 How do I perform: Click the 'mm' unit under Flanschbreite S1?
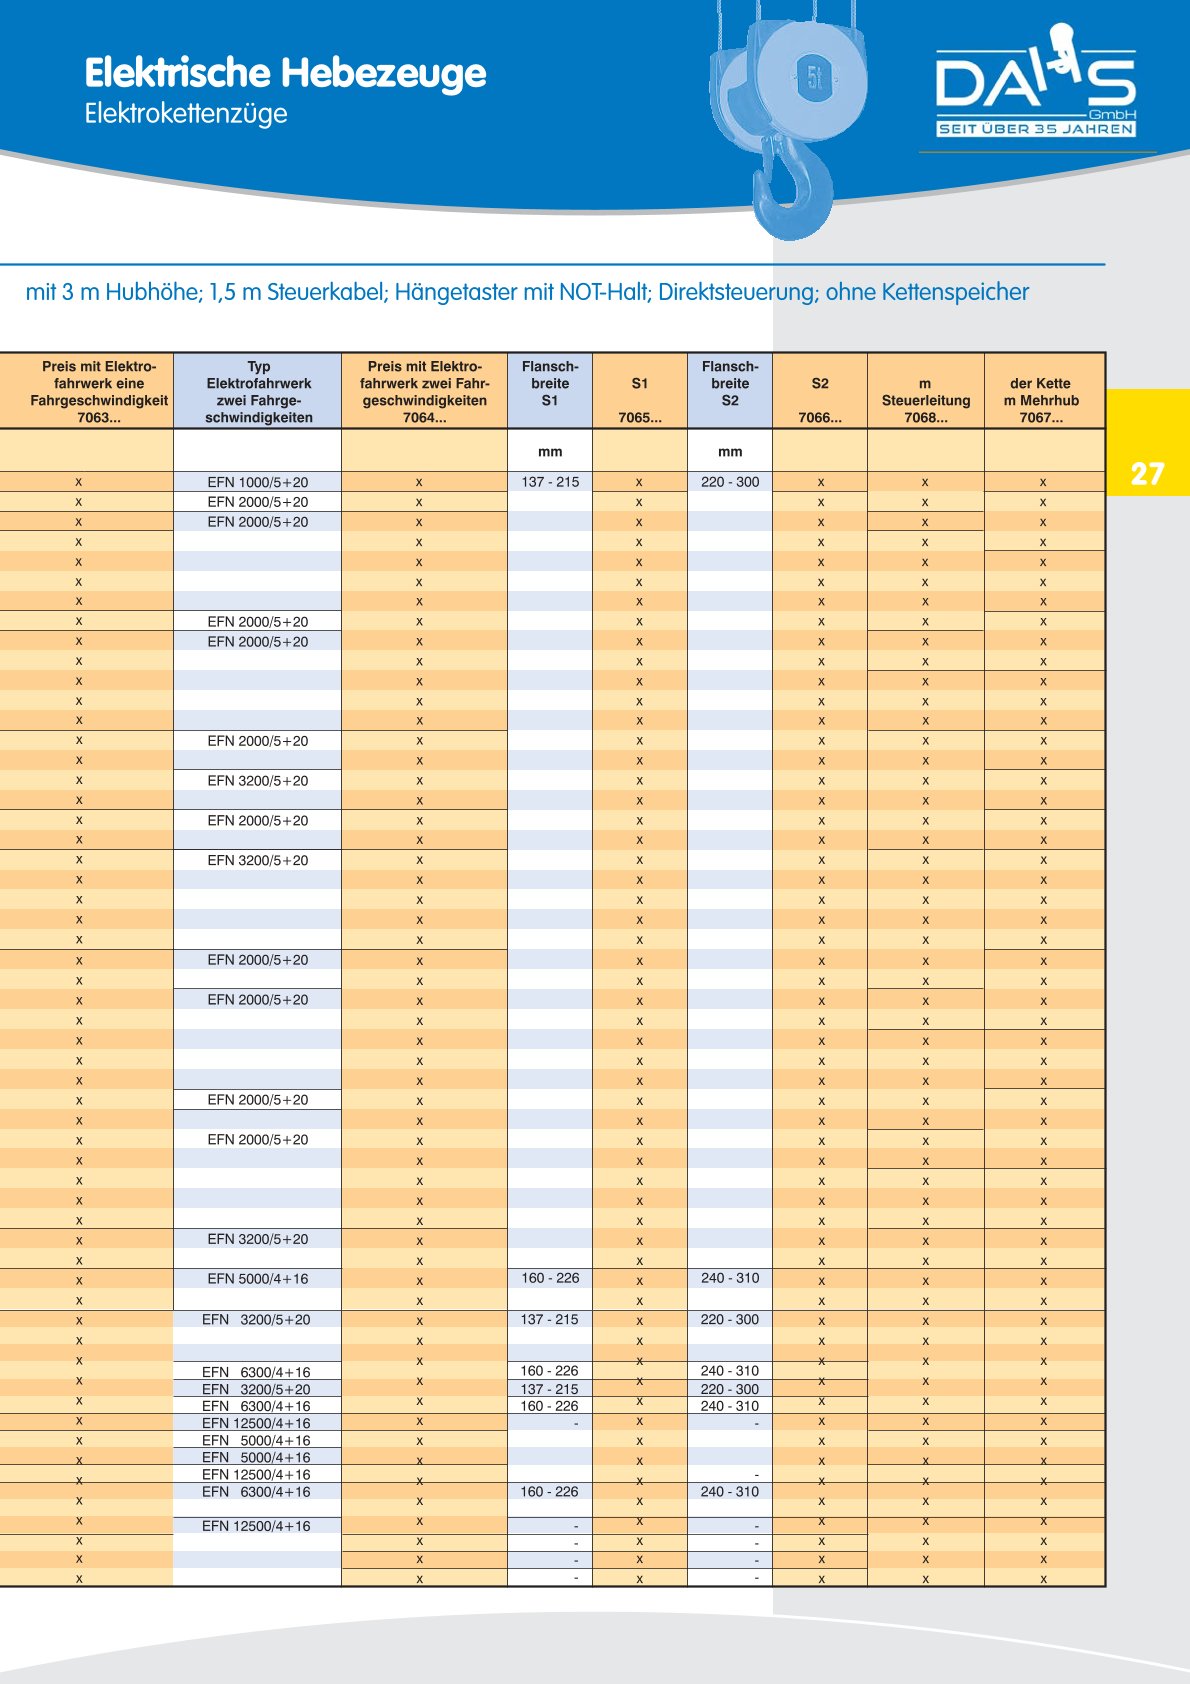[550, 452]
